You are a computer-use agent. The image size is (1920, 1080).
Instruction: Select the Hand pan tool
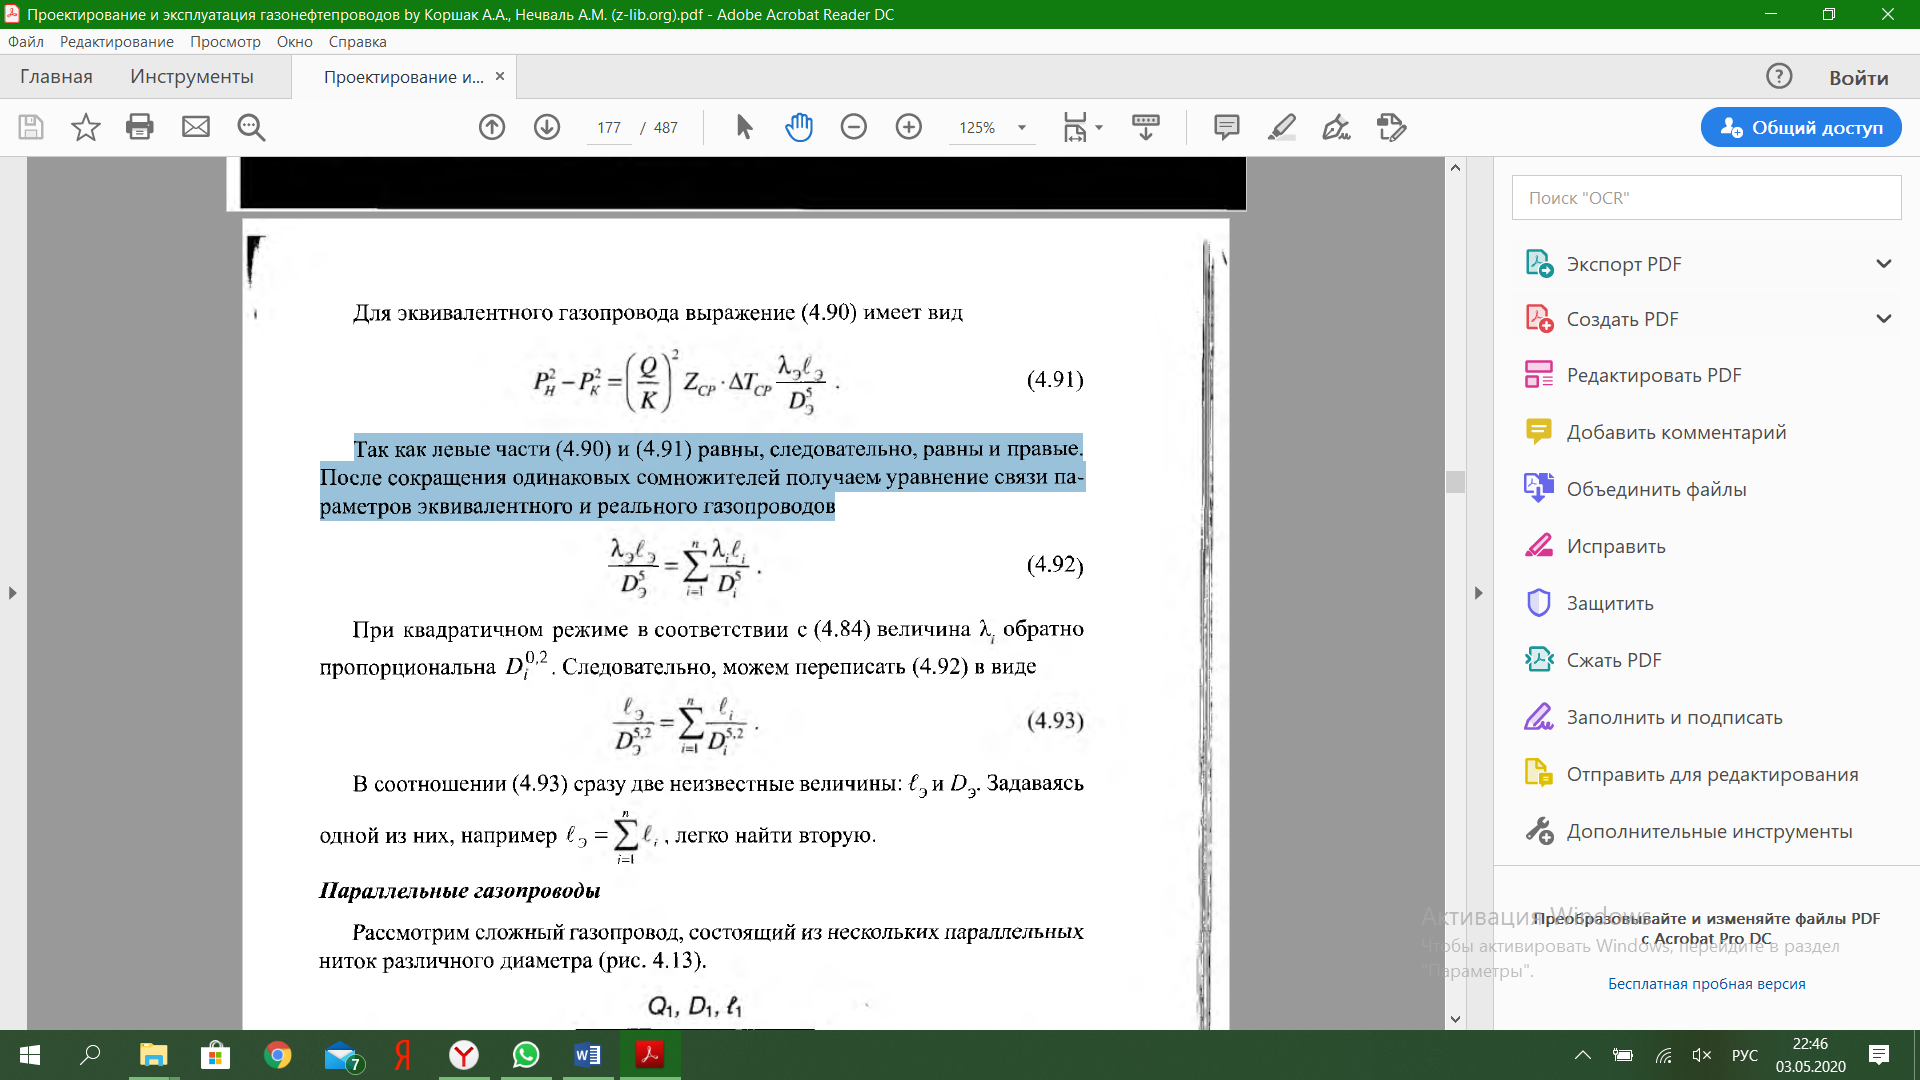799,127
